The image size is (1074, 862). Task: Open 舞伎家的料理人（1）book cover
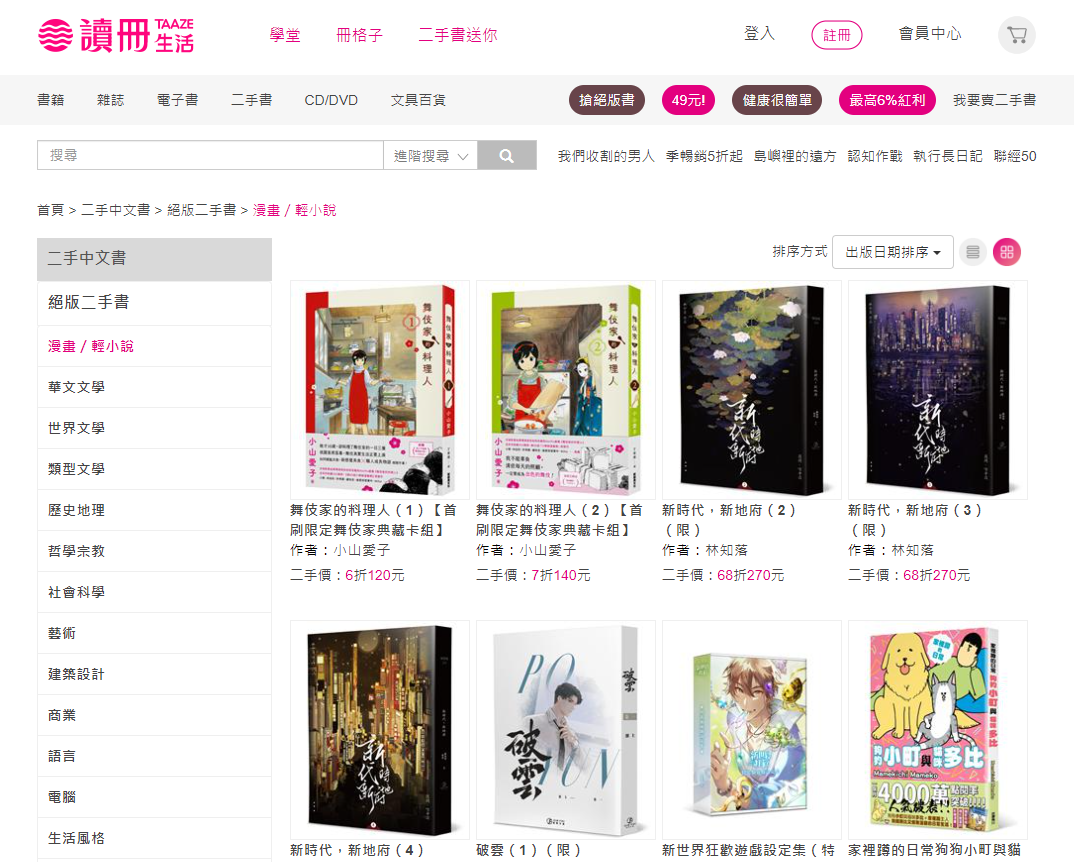pyautogui.click(x=379, y=389)
